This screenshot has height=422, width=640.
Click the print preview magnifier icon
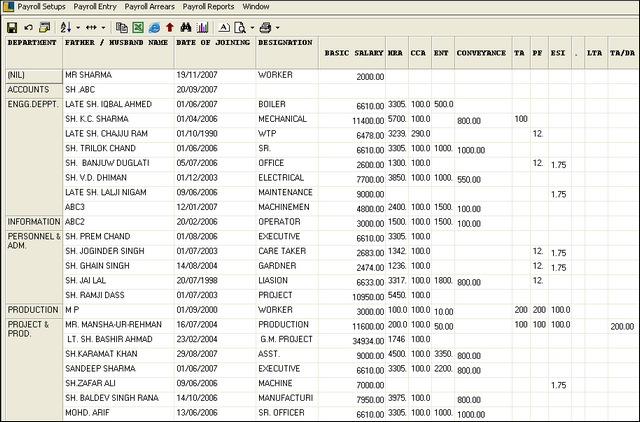(x=240, y=28)
